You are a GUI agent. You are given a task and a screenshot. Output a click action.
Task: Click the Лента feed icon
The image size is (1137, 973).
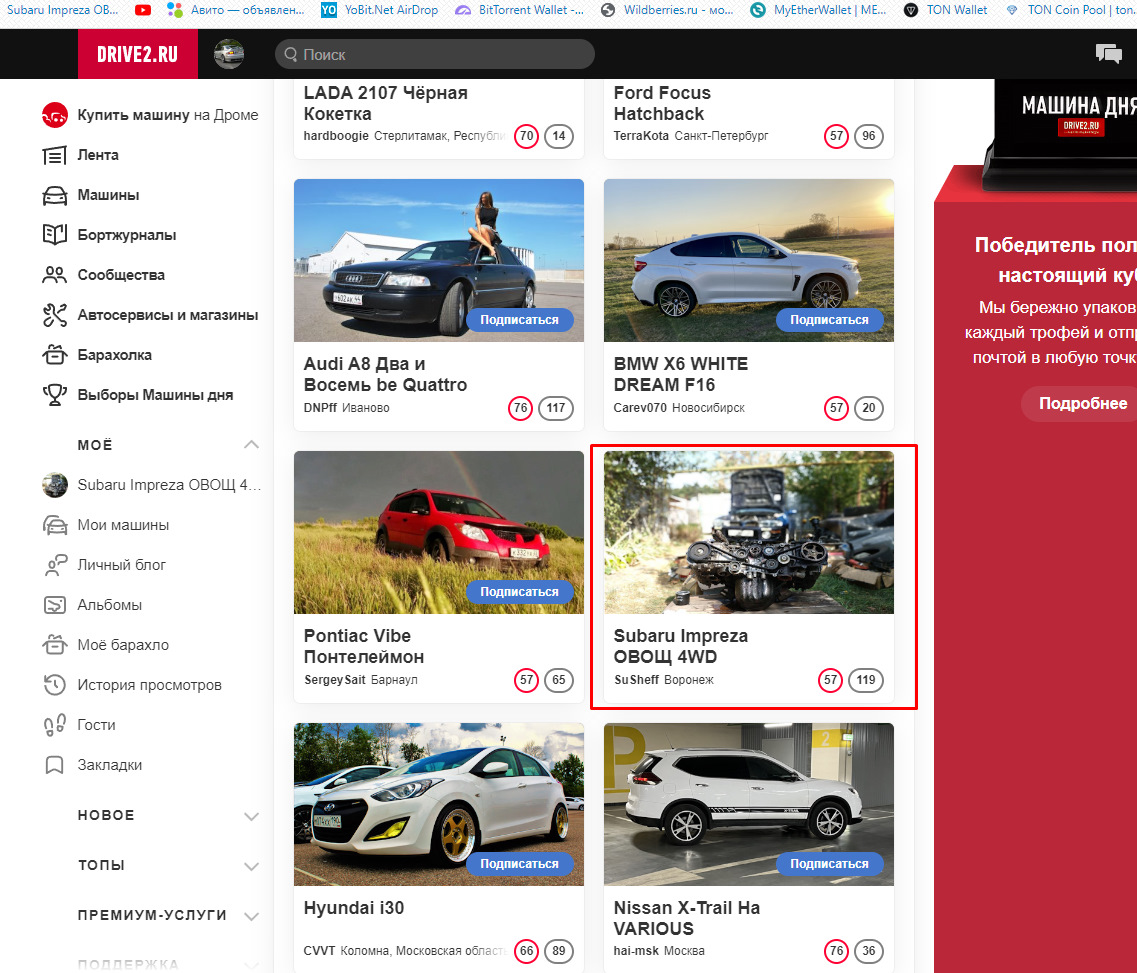point(54,155)
